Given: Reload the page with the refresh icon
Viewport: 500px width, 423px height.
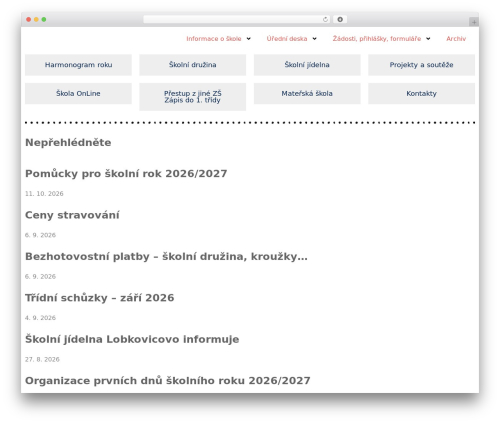Looking at the screenshot, I should 325,20.
